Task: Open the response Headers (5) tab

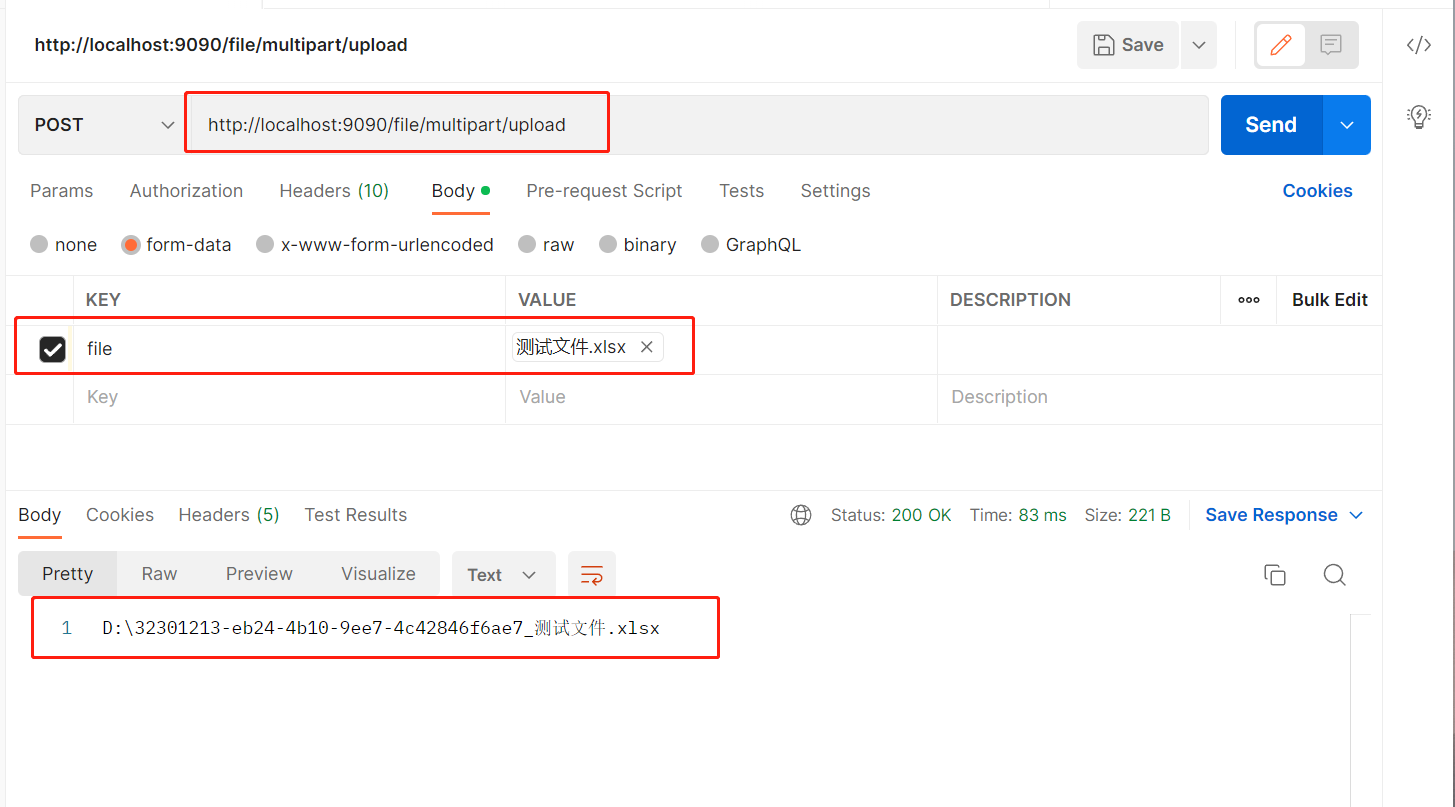Action: 229,515
